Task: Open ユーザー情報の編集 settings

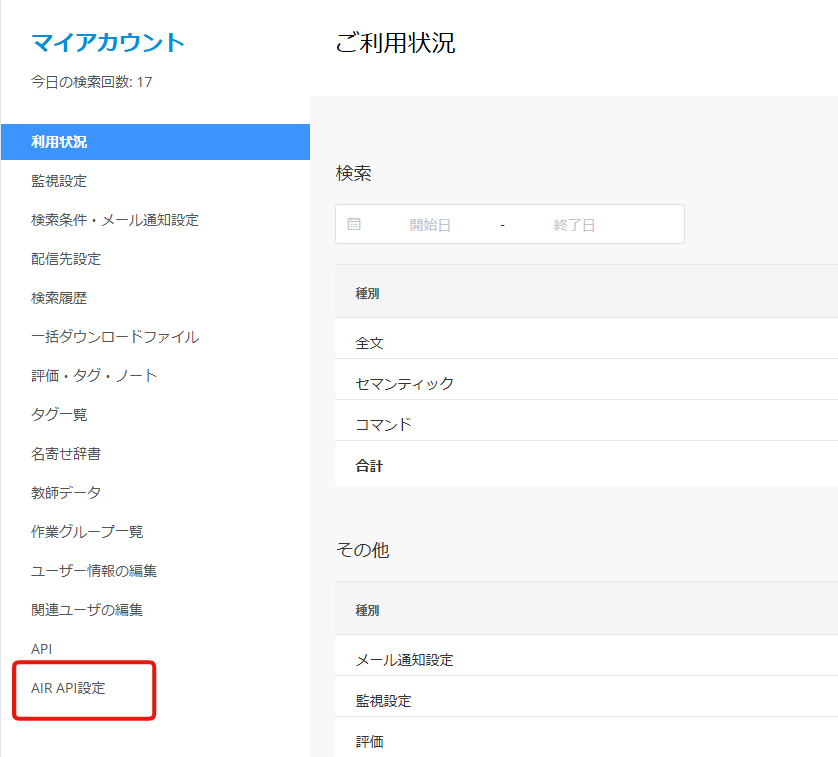Action: coord(94,571)
